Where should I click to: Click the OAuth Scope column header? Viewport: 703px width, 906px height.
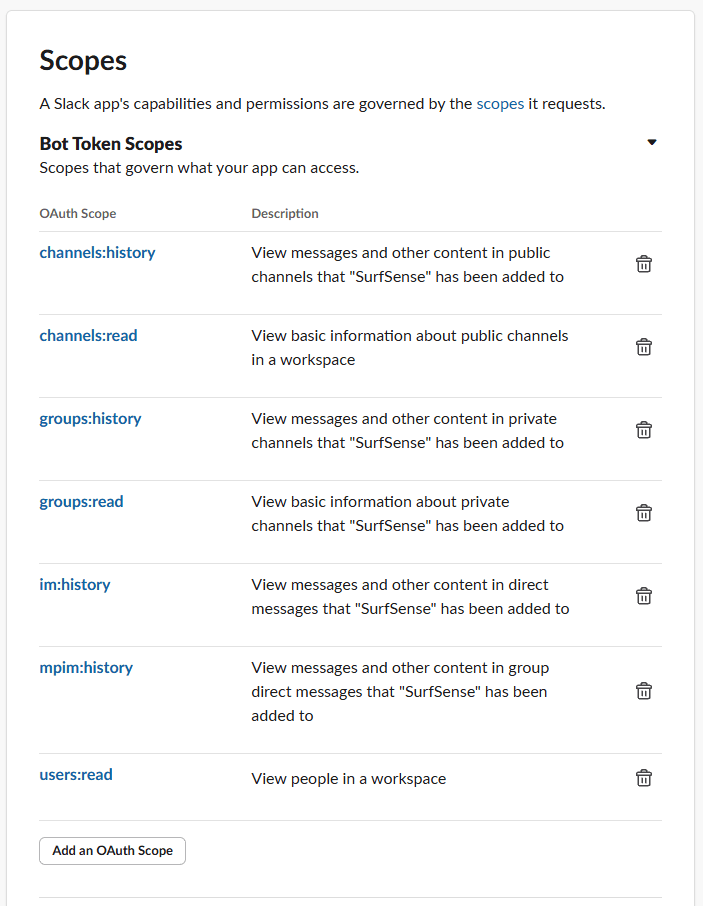point(77,213)
